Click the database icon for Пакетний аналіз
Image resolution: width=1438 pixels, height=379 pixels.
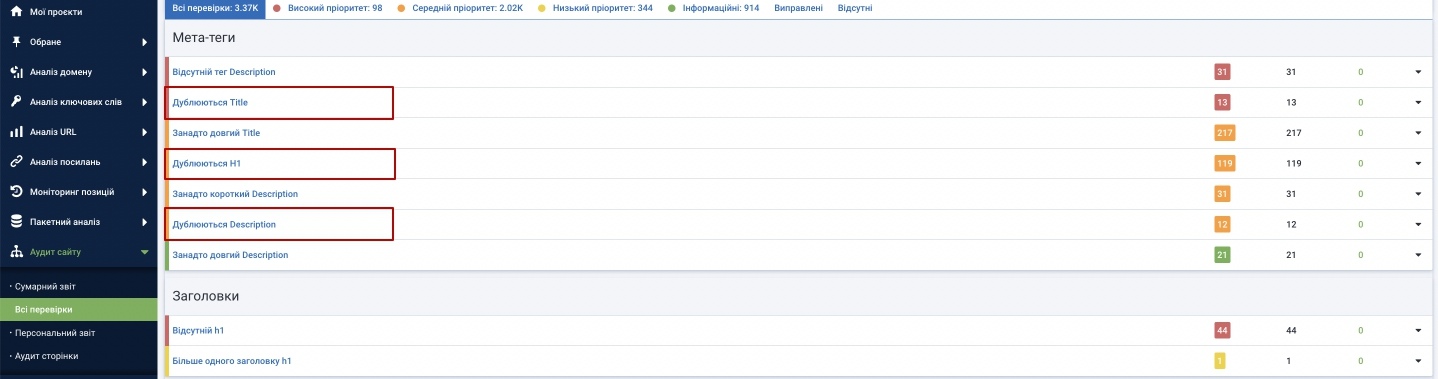(x=16, y=222)
